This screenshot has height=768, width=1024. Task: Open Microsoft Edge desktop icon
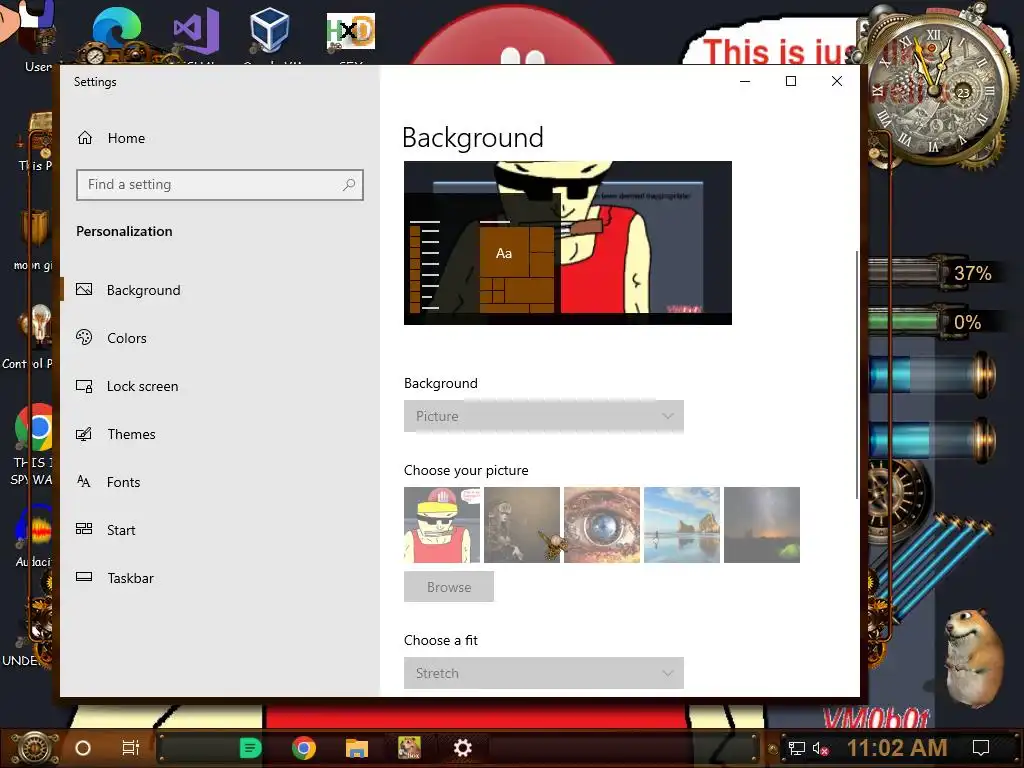(x=116, y=31)
